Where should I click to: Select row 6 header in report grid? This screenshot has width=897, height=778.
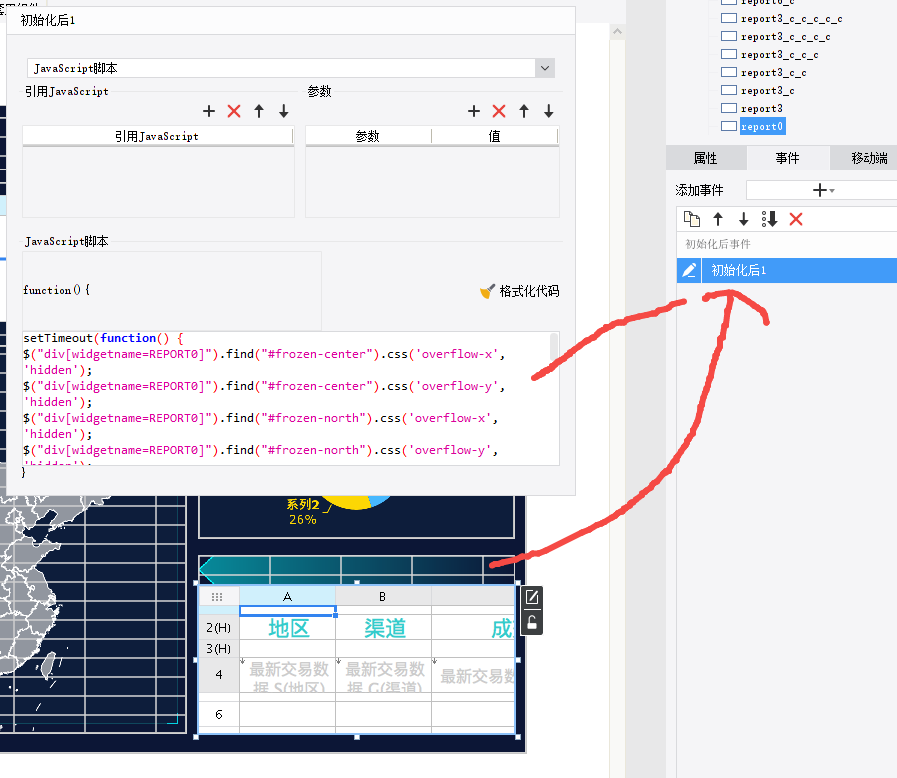[x=219, y=715]
